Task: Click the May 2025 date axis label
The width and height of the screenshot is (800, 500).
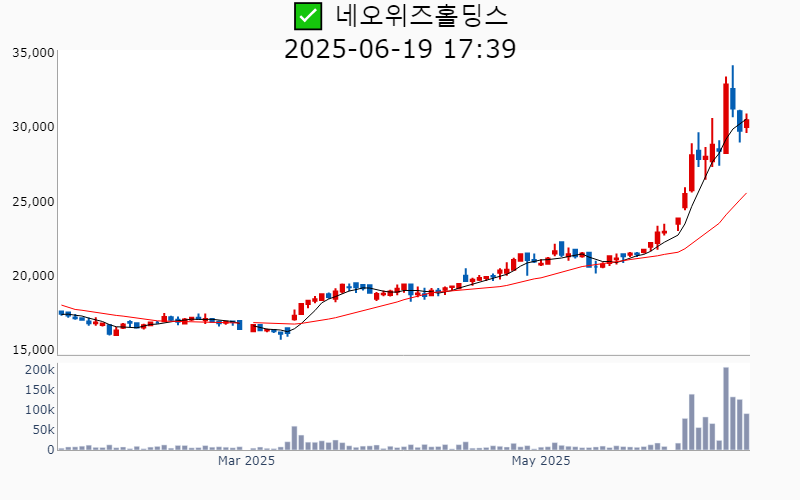Action: click(541, 461)
